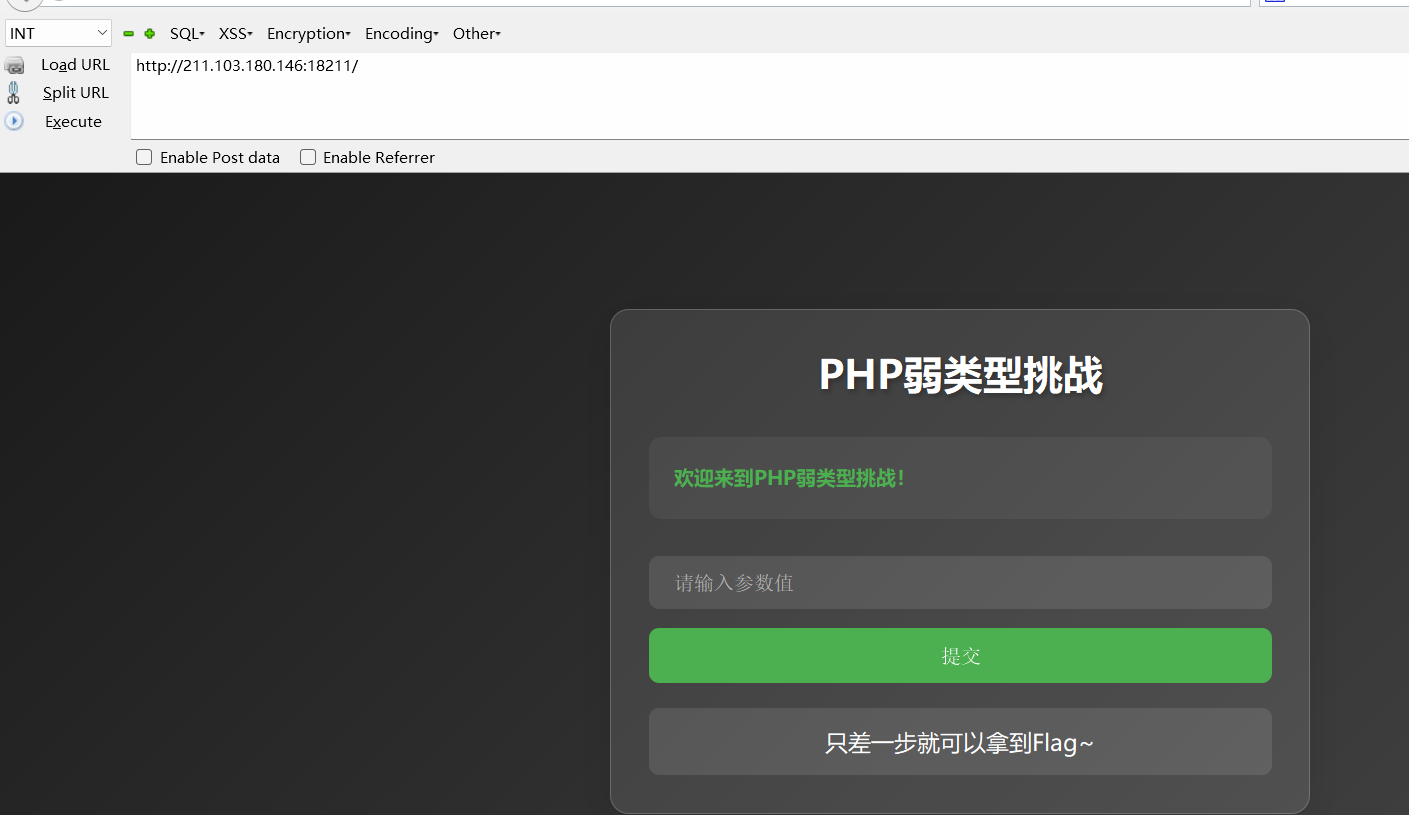Click the Execute play icon
The width and height of the screenshot is (1409, 815).
tap(14, 121)
